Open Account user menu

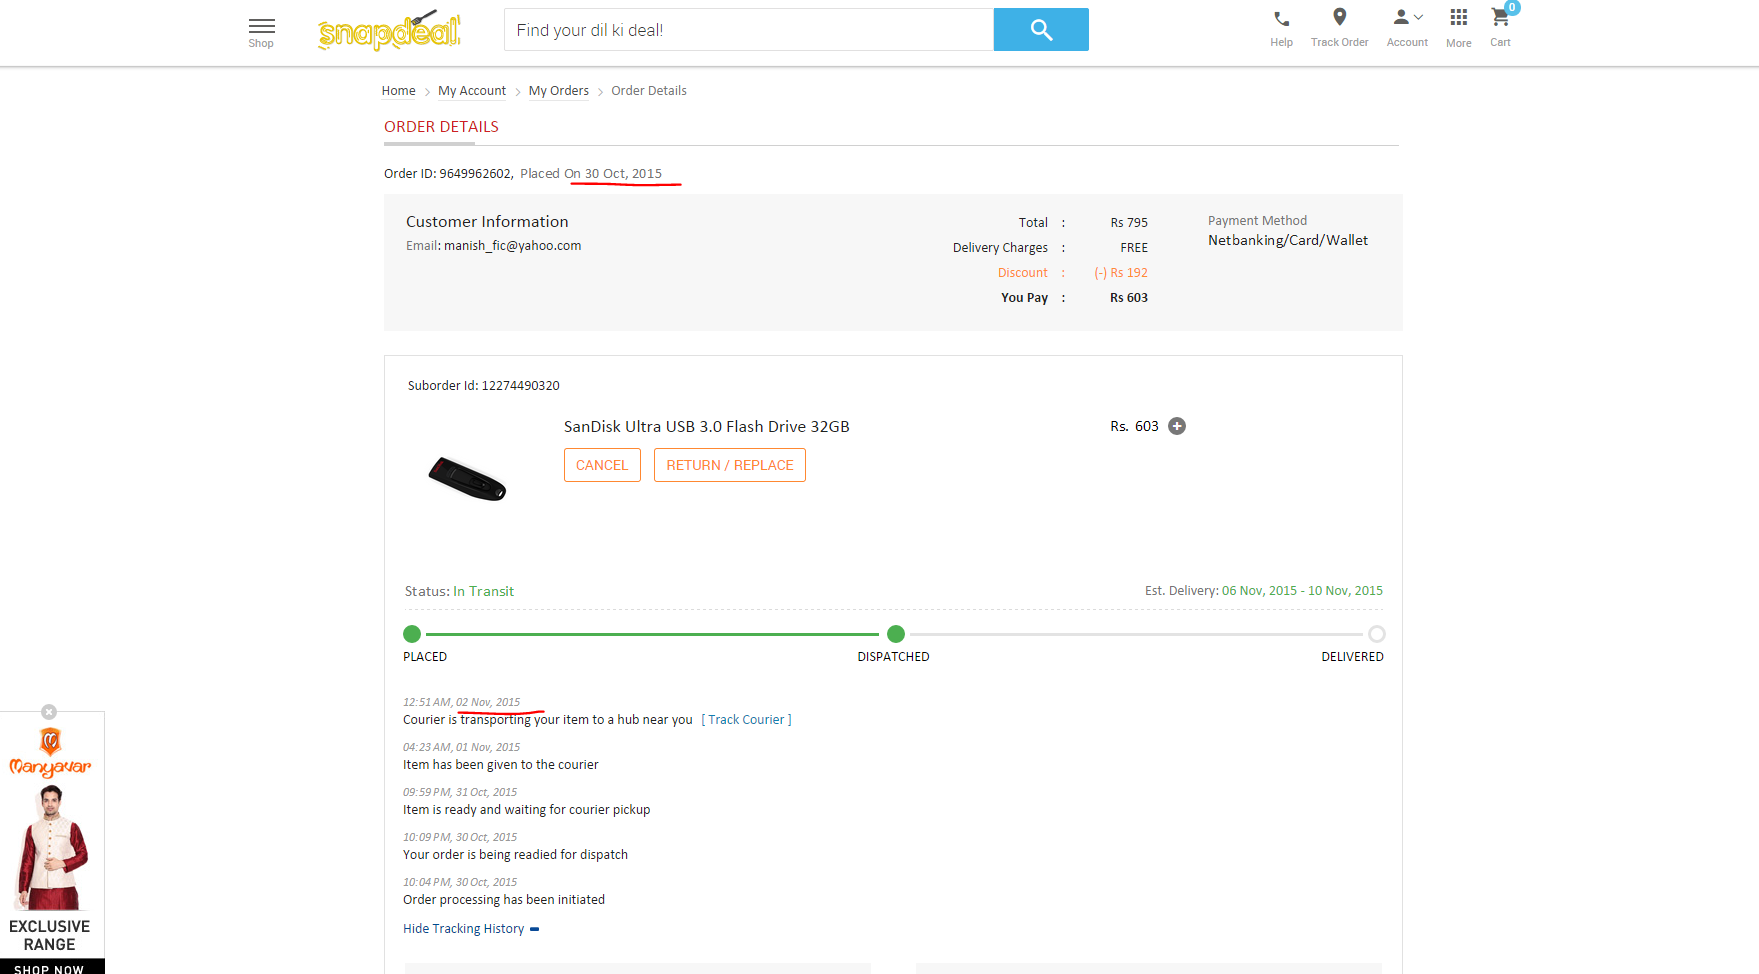pos(1407,28)
